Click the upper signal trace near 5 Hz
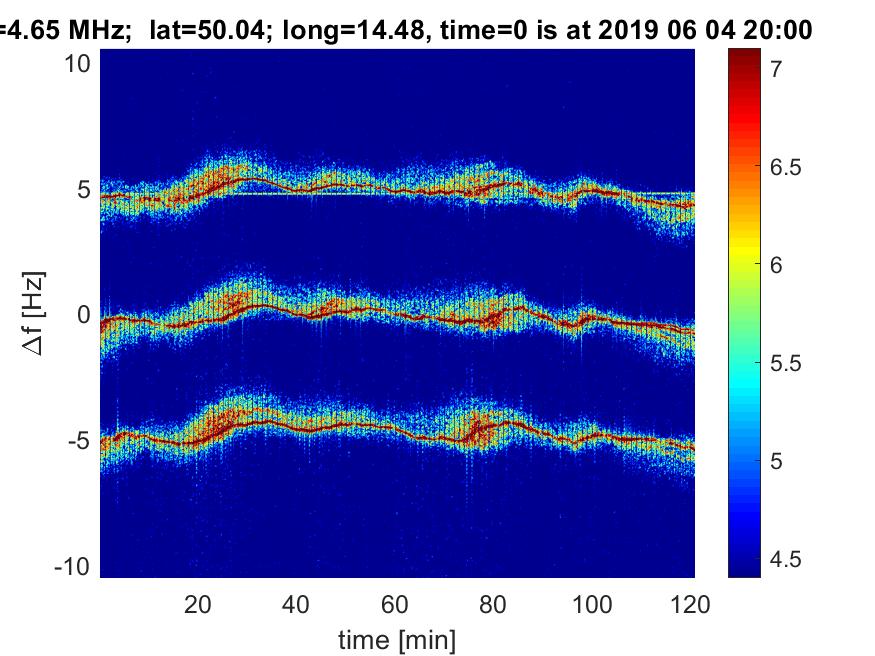 tap(400, 190)
